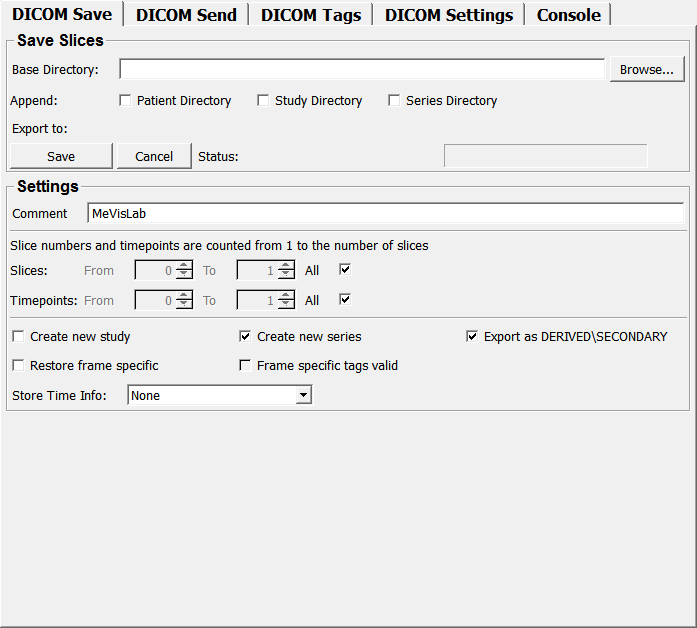Enable Frame specific tags valid
Image resolution: width=697 pixels, height=628 pixels.
coord(245,366)
